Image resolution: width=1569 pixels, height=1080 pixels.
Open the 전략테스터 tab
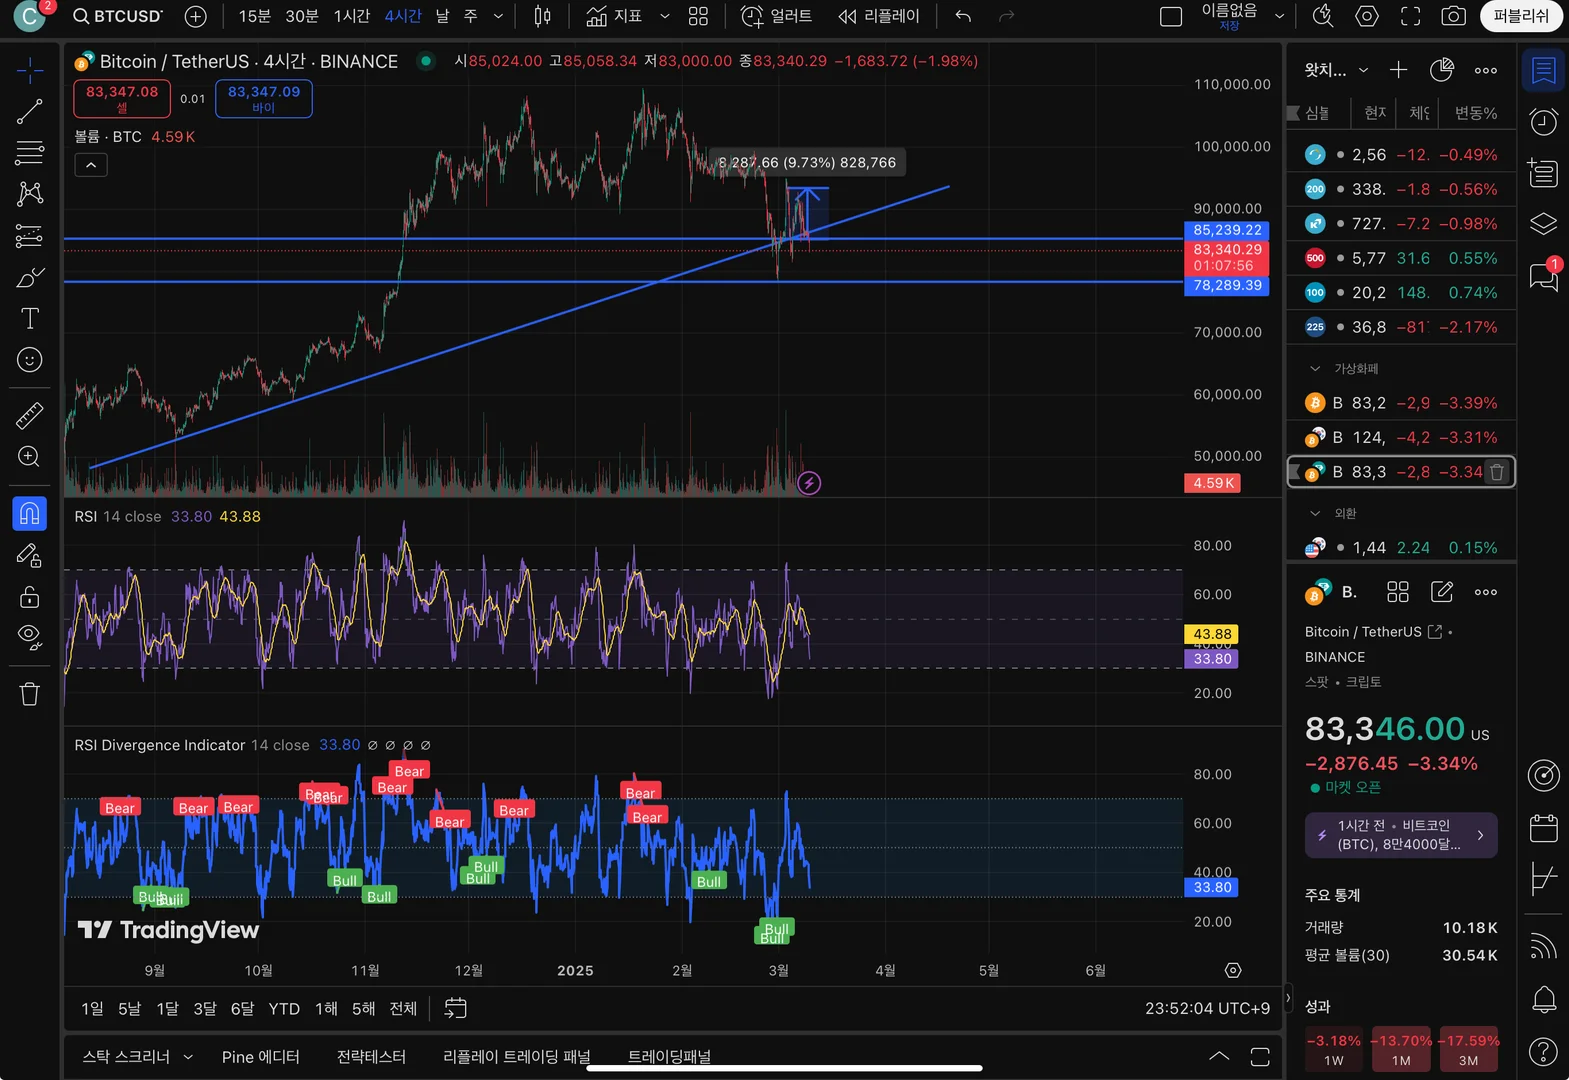coord(371,1056)
